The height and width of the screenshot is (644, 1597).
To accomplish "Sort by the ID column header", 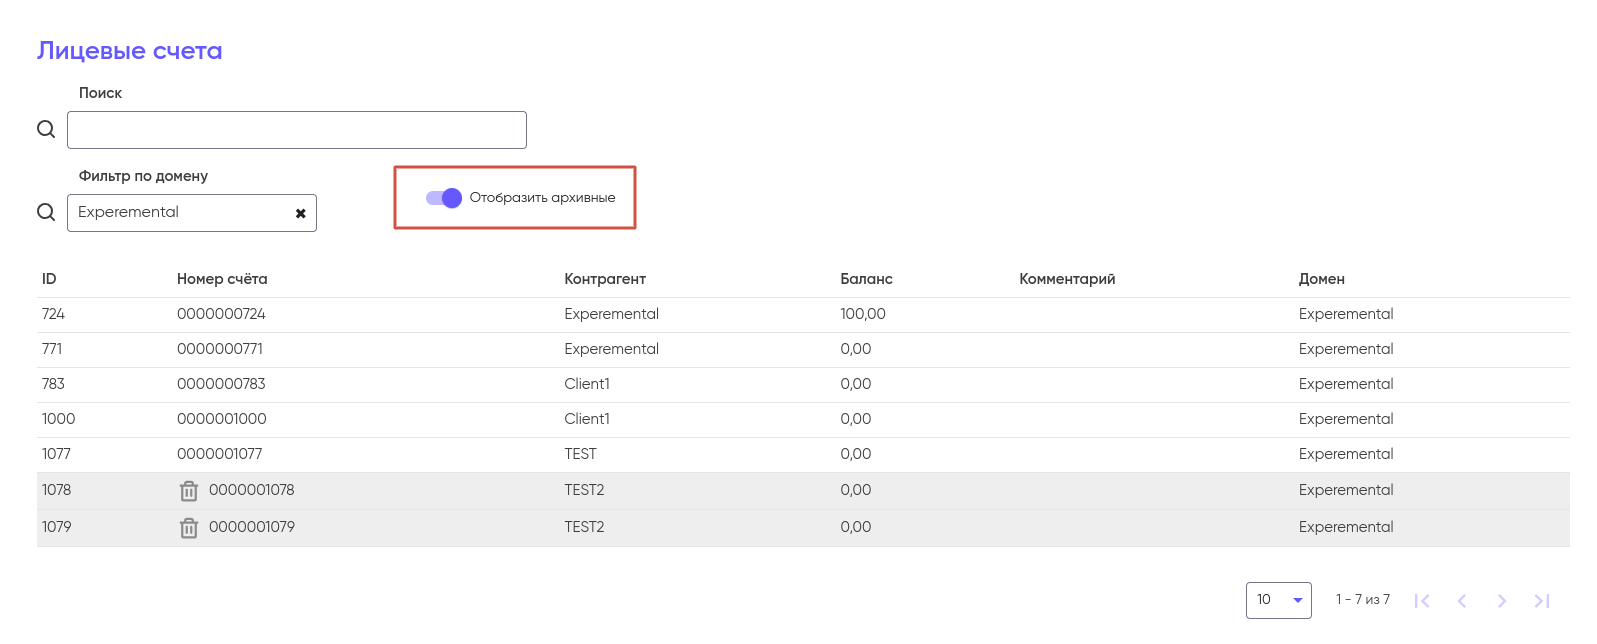I will pos(49,279).
